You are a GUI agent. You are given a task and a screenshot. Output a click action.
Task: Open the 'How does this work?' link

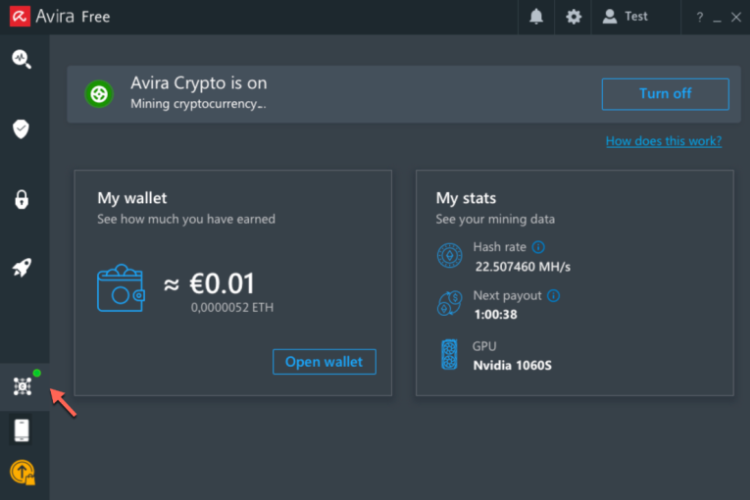663,141
